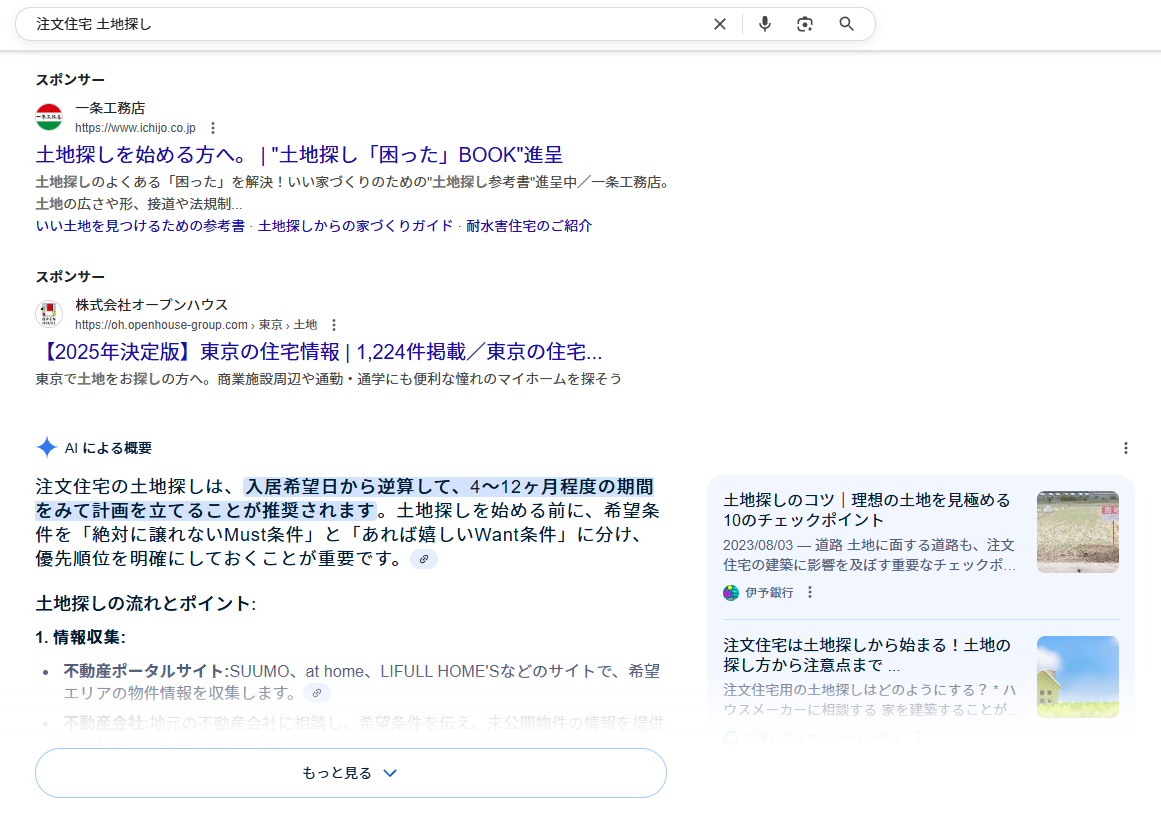
Task: Click the land photo thumbnail for 土地探しのコツ
Action: click(x=1078, y=532)
